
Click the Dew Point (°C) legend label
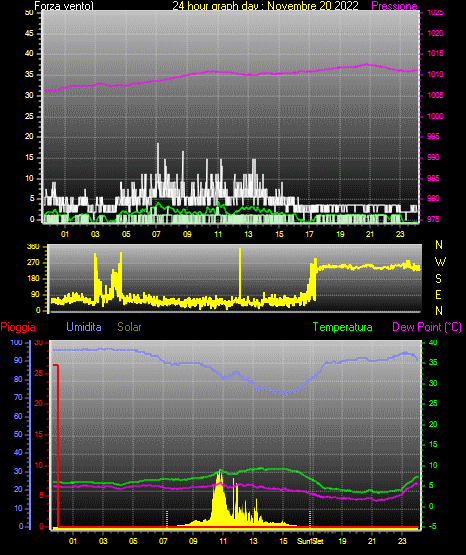(x=427, y=327)
